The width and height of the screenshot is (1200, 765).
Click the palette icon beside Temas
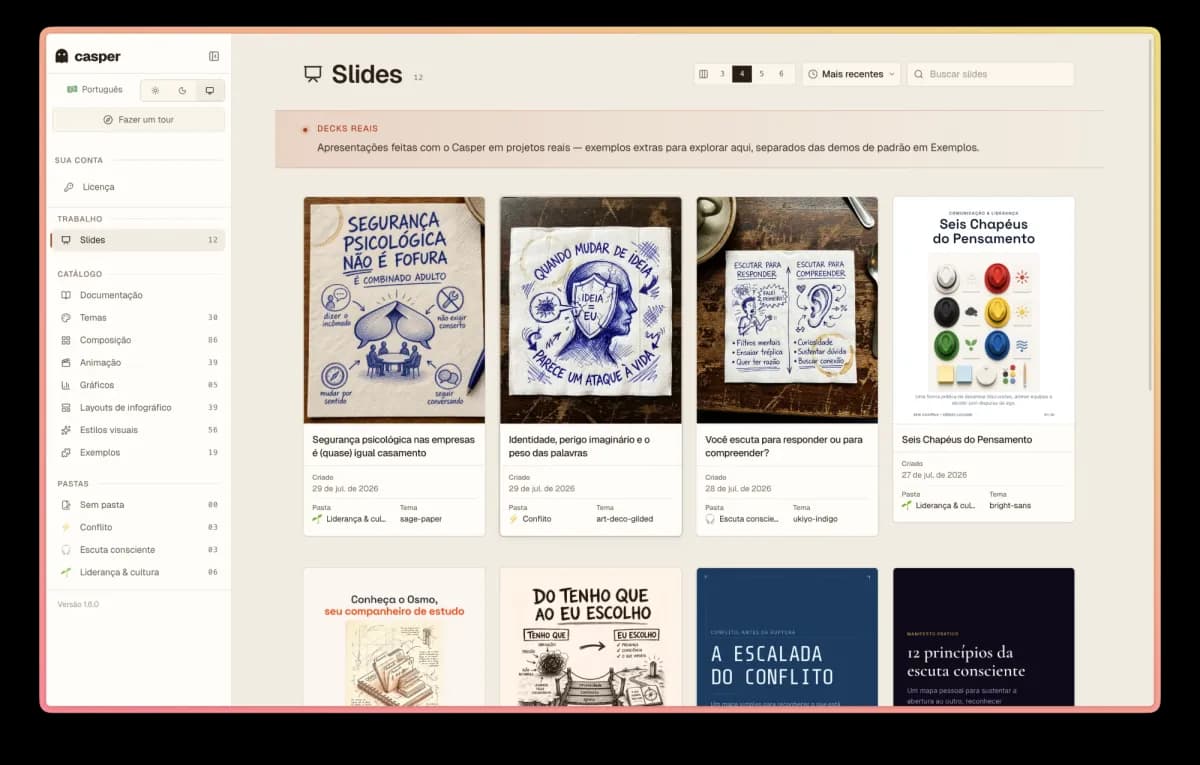(x=66, y=318)
